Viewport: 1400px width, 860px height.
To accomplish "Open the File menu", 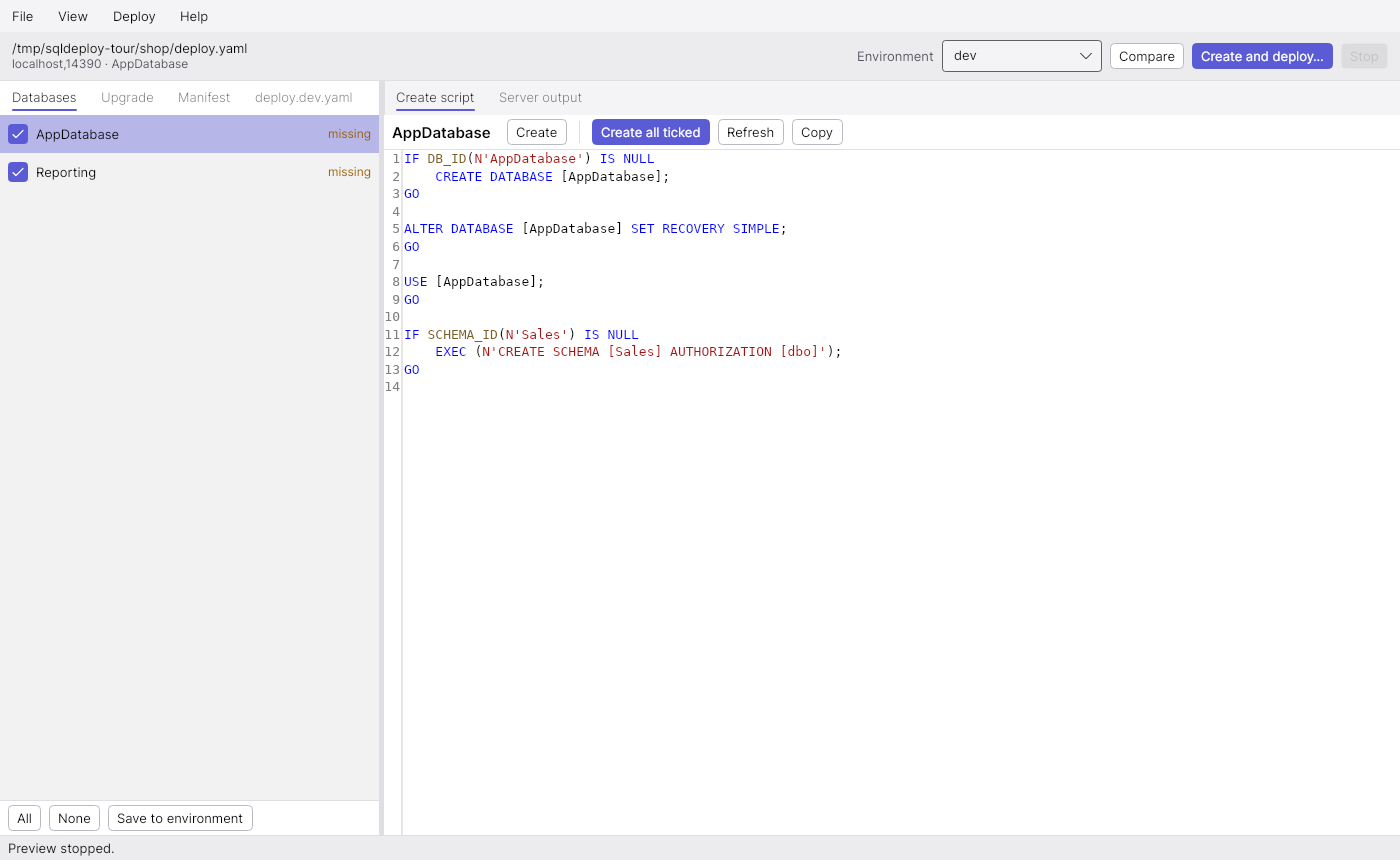I will tap(22, 16).
